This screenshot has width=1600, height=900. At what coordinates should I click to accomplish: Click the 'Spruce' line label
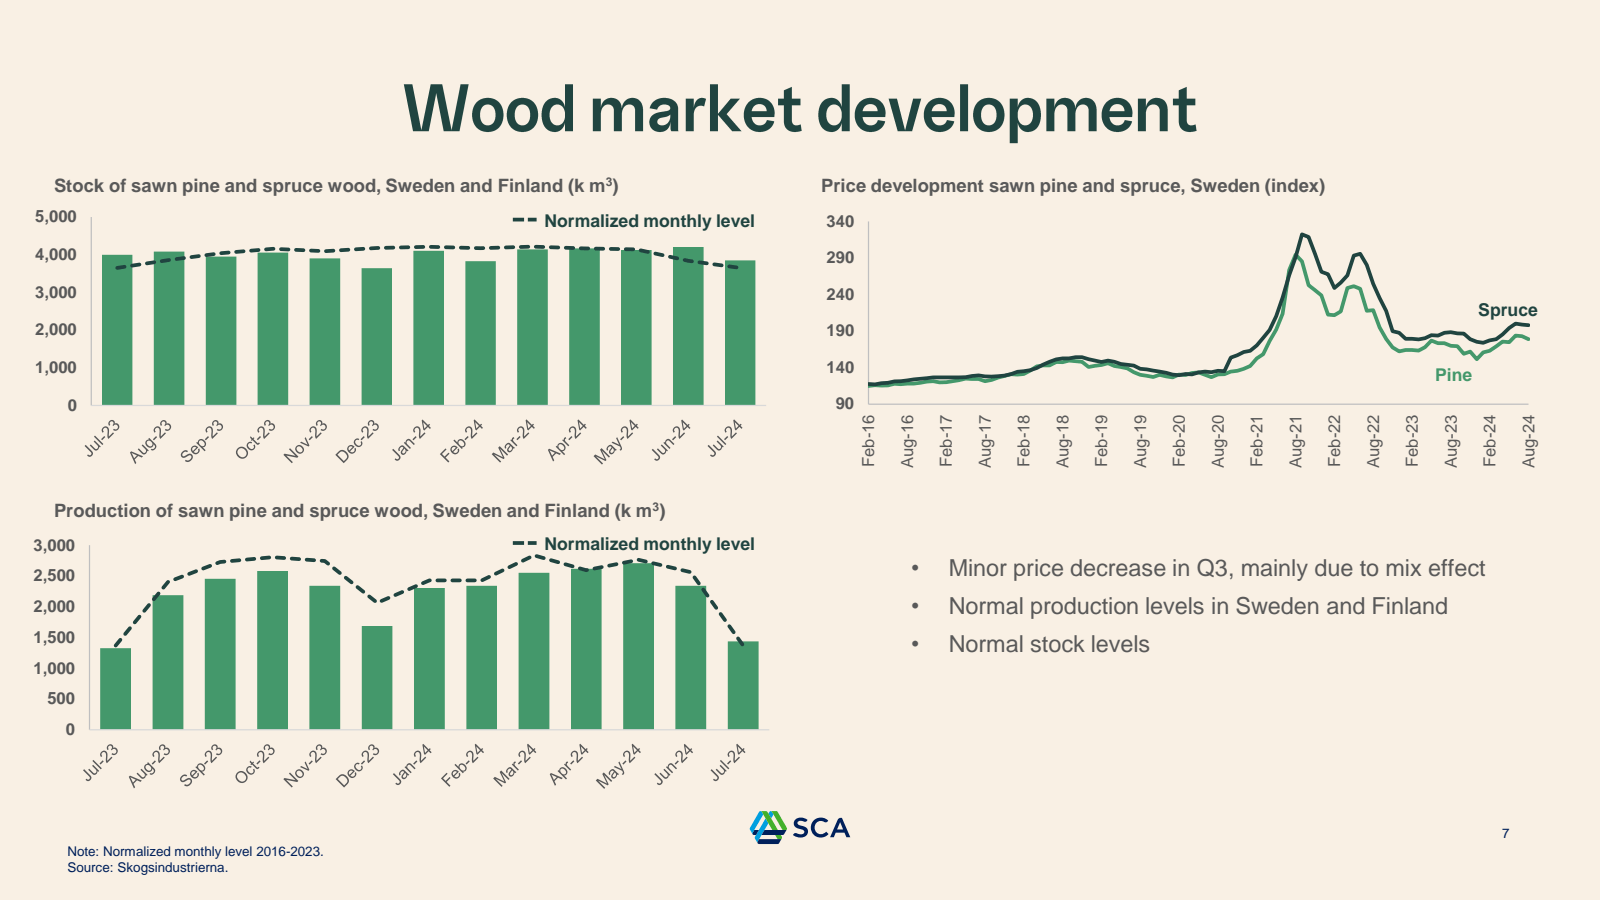pos(1507,310)
